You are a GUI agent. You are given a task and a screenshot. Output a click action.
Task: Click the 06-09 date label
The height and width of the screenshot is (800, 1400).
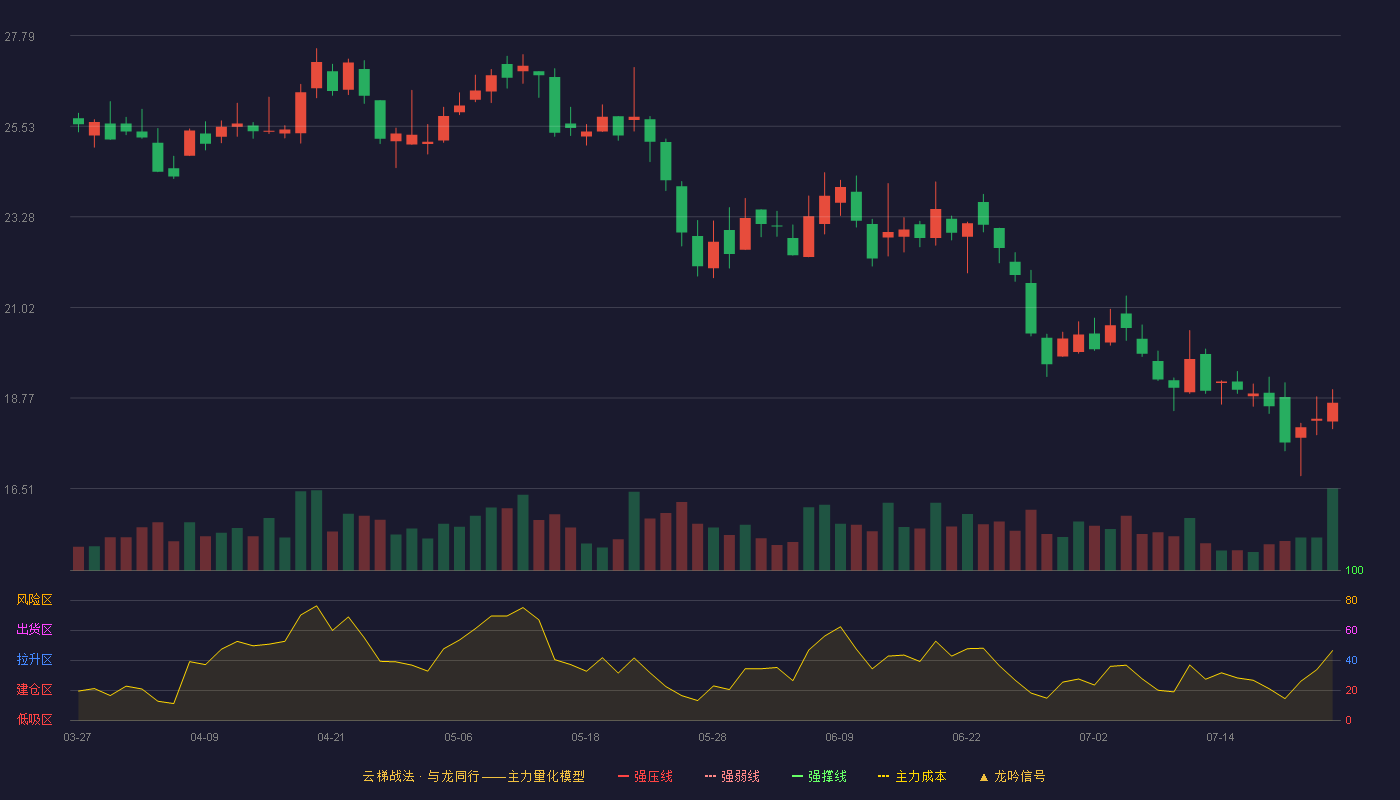[839, 737]
